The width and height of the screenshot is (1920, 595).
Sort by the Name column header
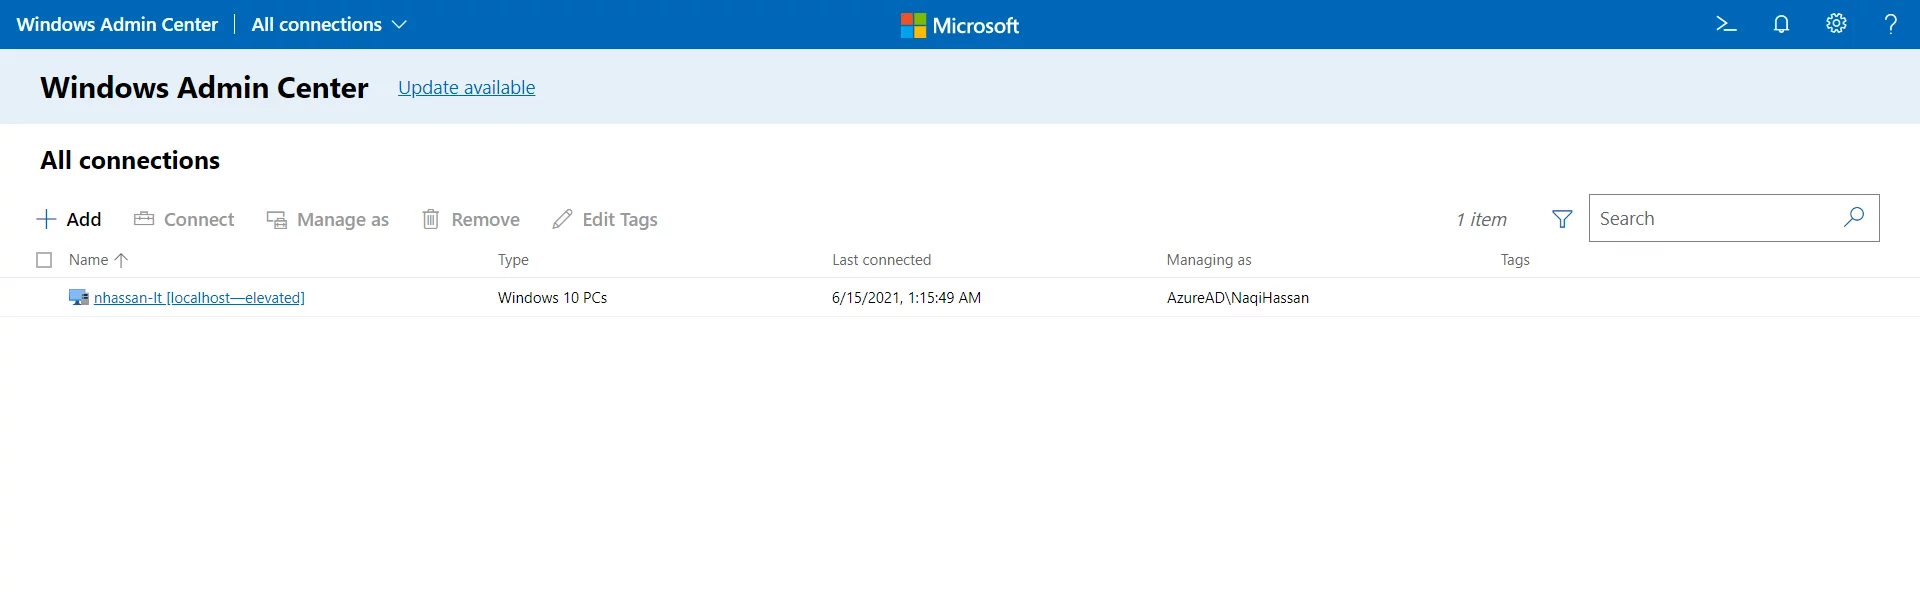tap(88, 260)
